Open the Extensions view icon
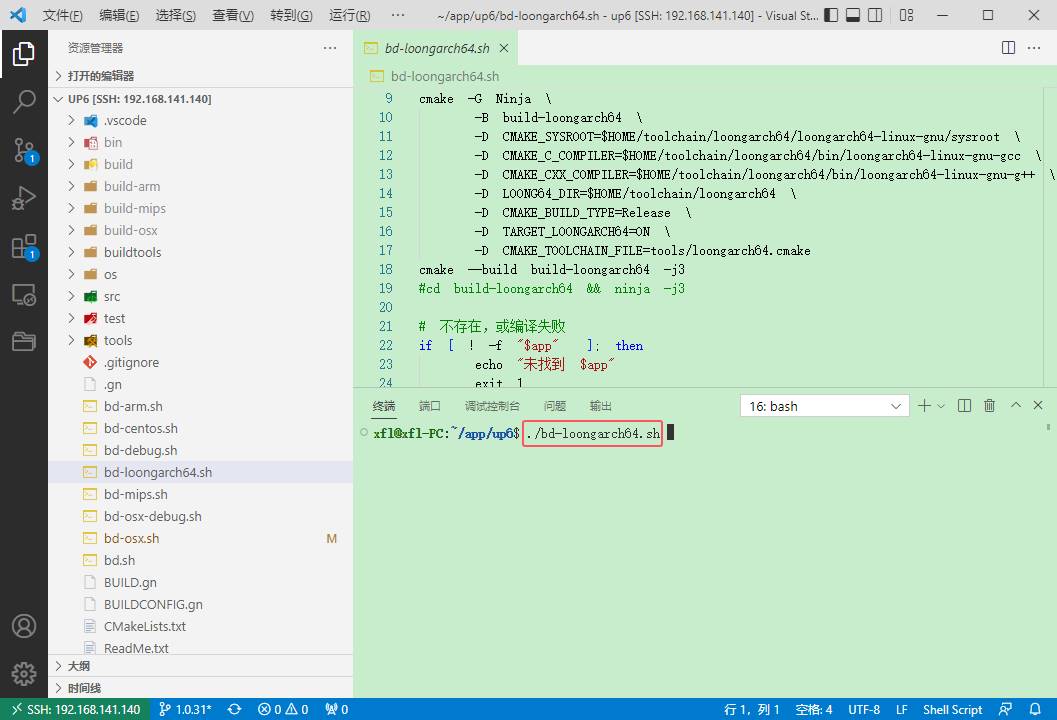 [x=24, y=247]
